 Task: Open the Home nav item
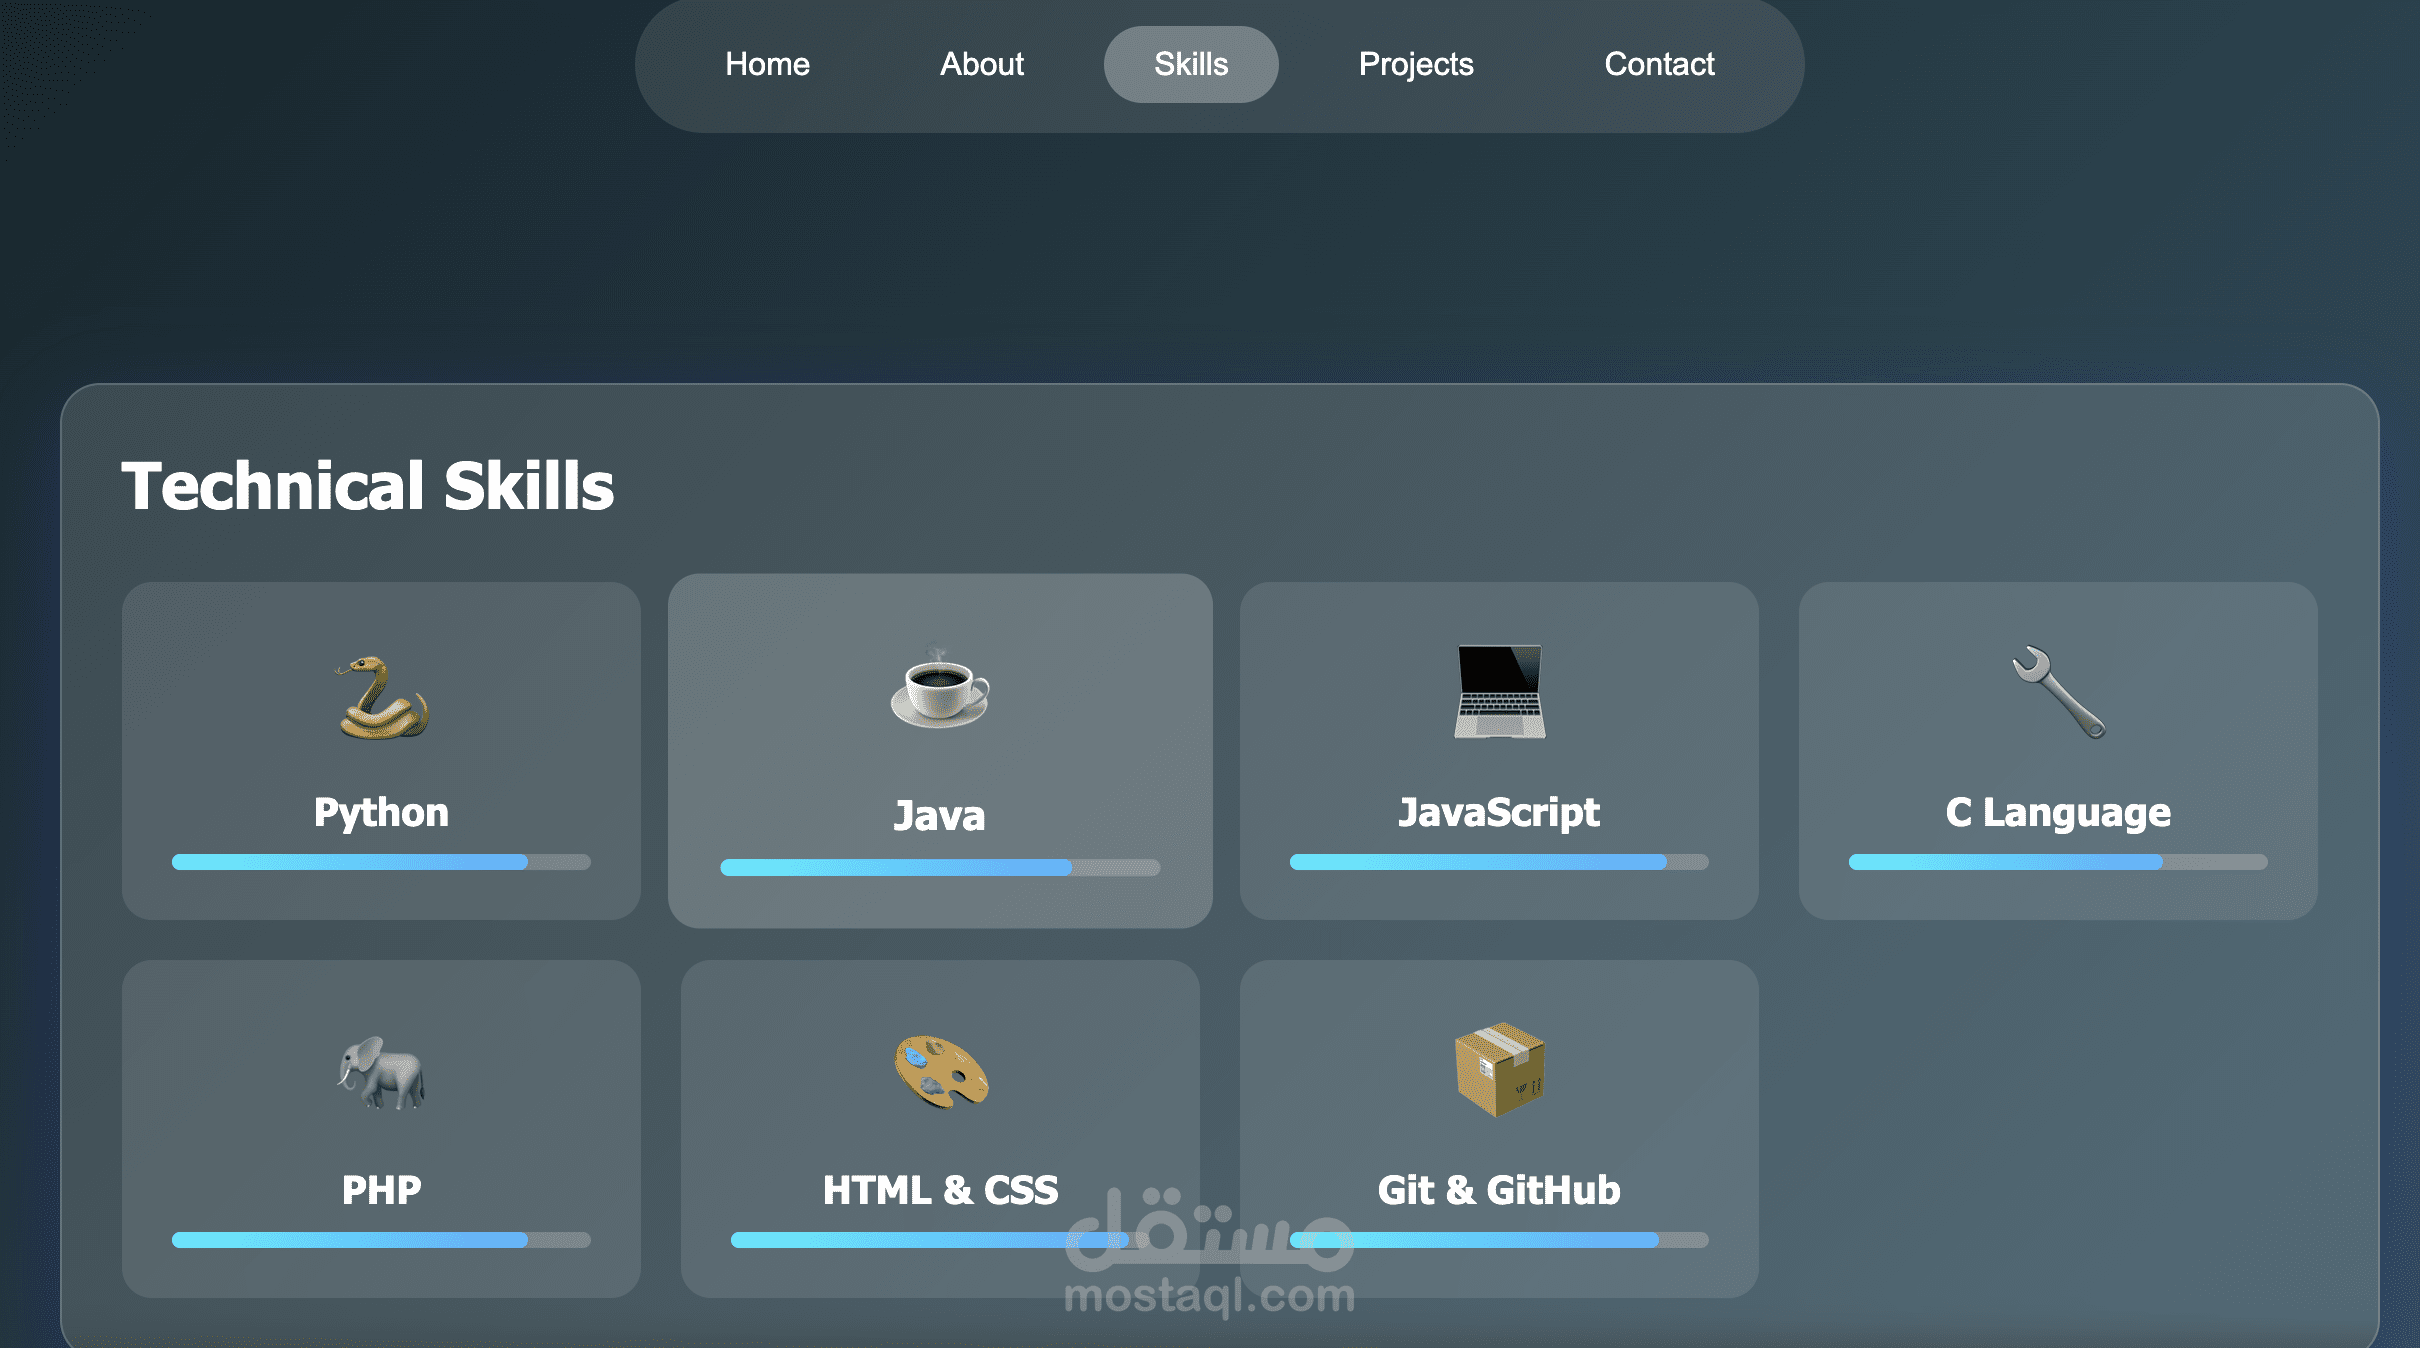(x=767, y=65)
